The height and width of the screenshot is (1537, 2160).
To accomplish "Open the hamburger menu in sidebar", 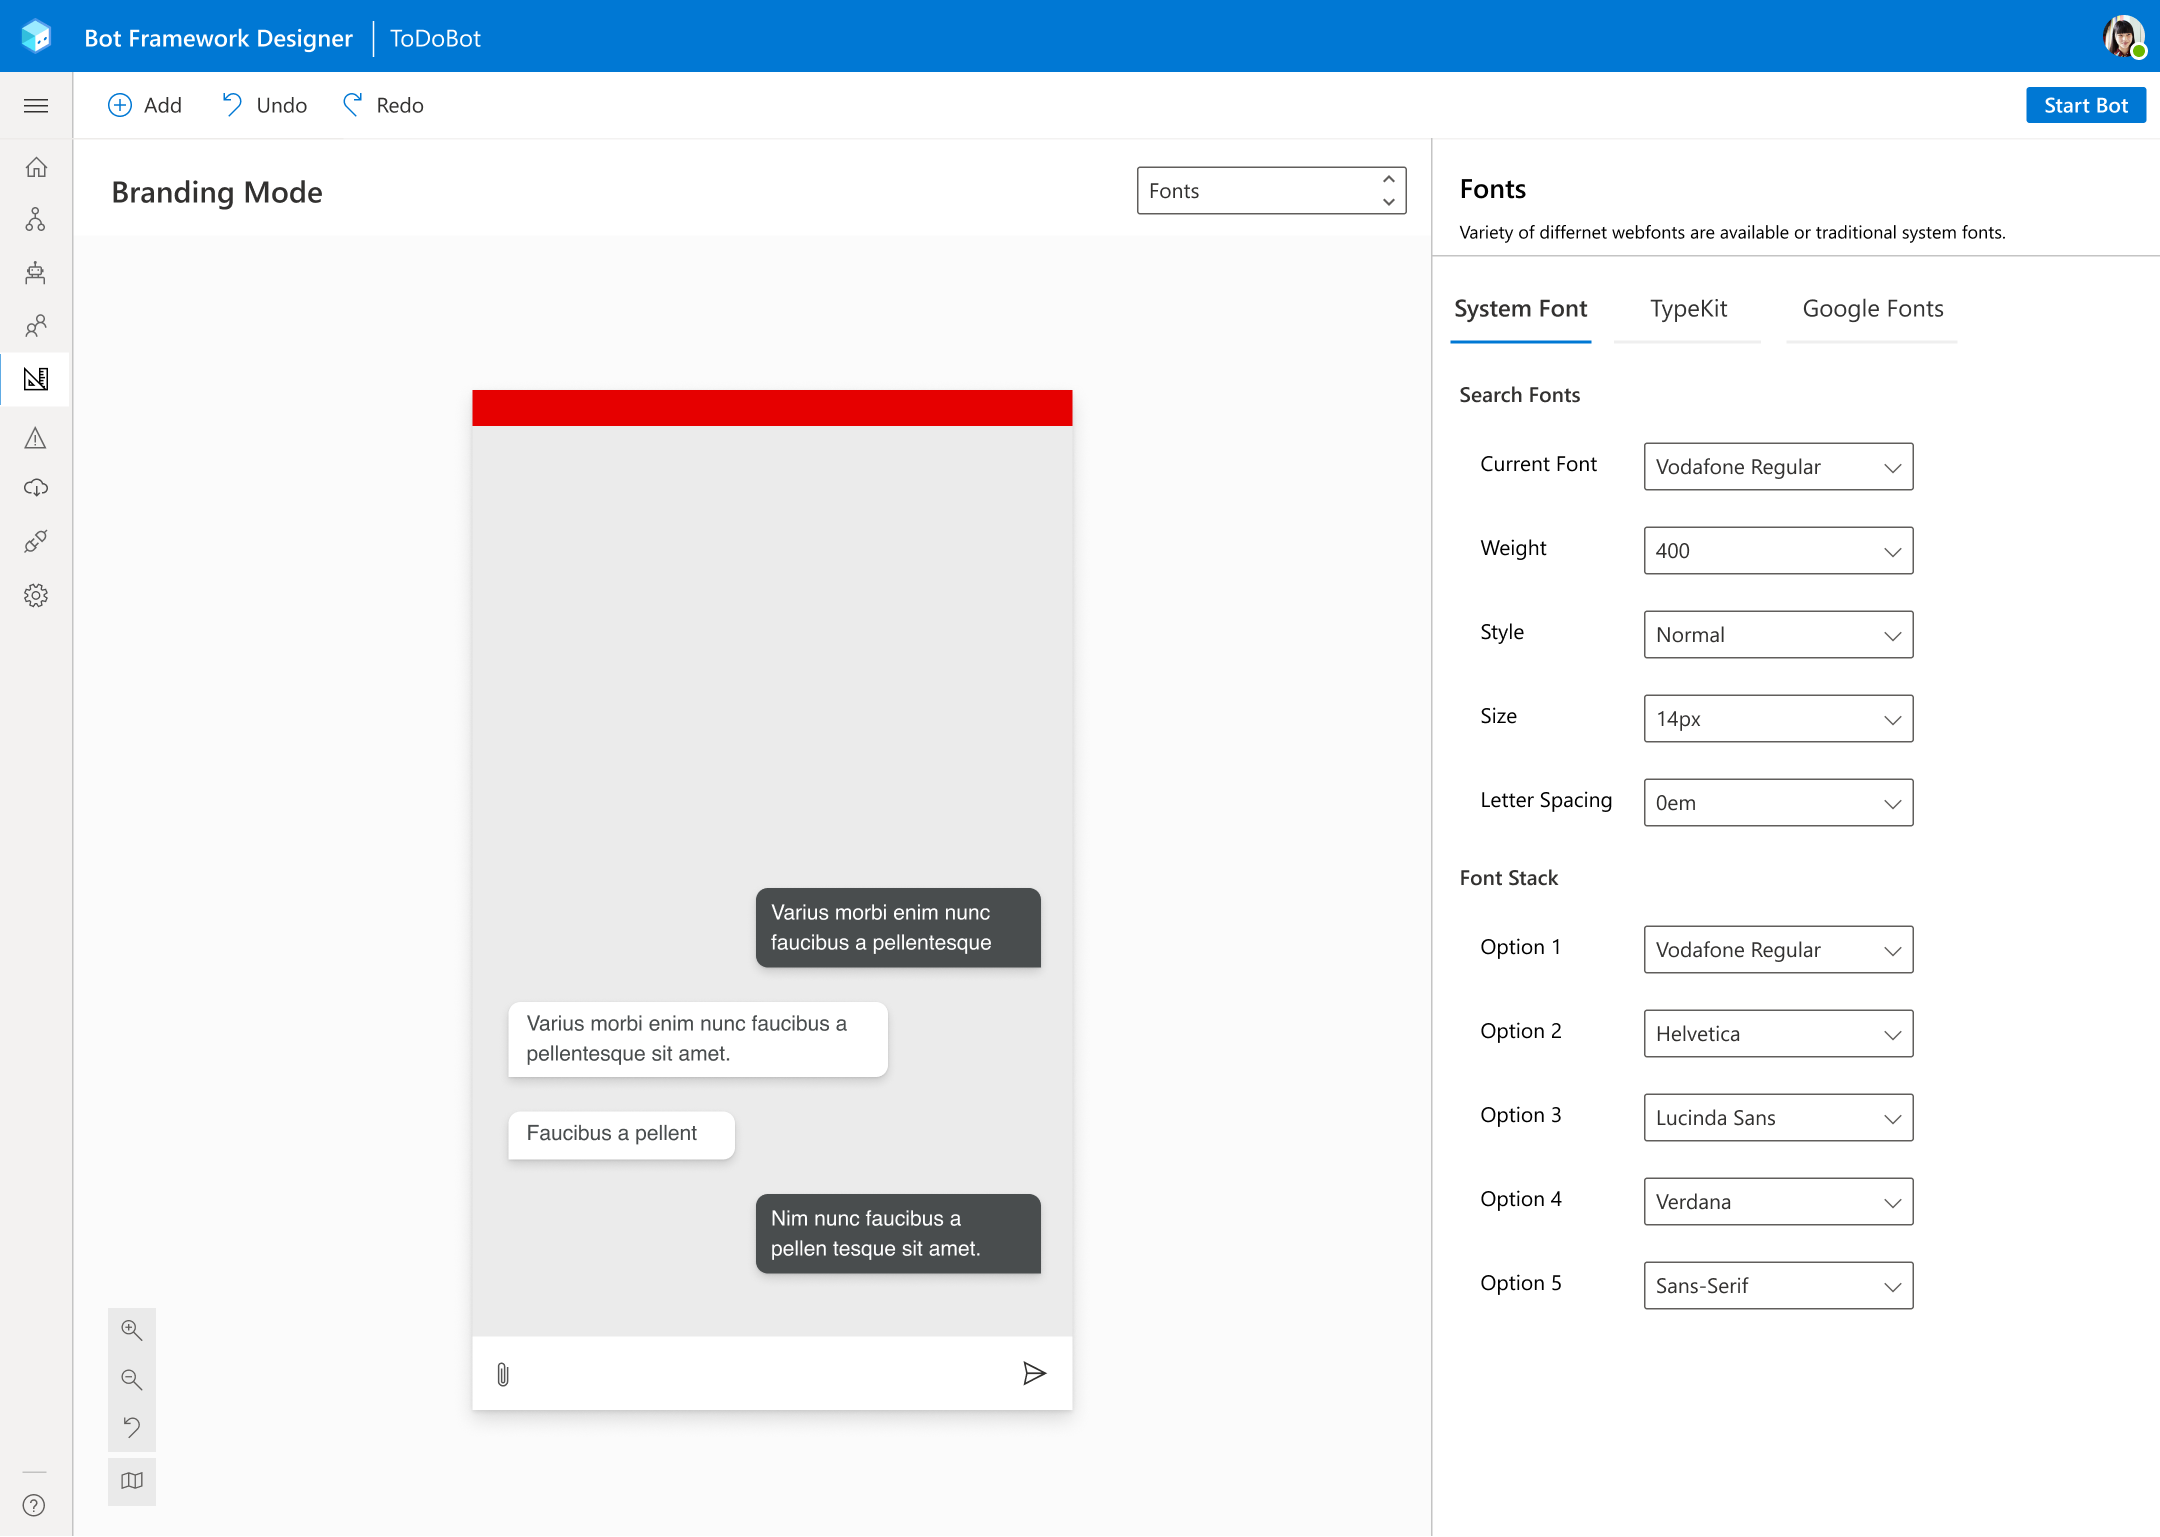I will pos(36,106).
